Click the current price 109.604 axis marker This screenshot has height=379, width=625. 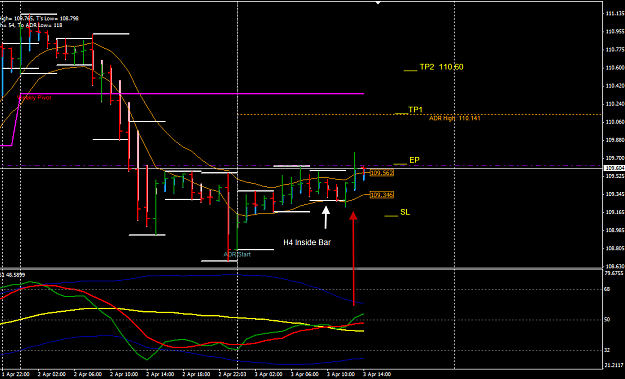(614, 168)
